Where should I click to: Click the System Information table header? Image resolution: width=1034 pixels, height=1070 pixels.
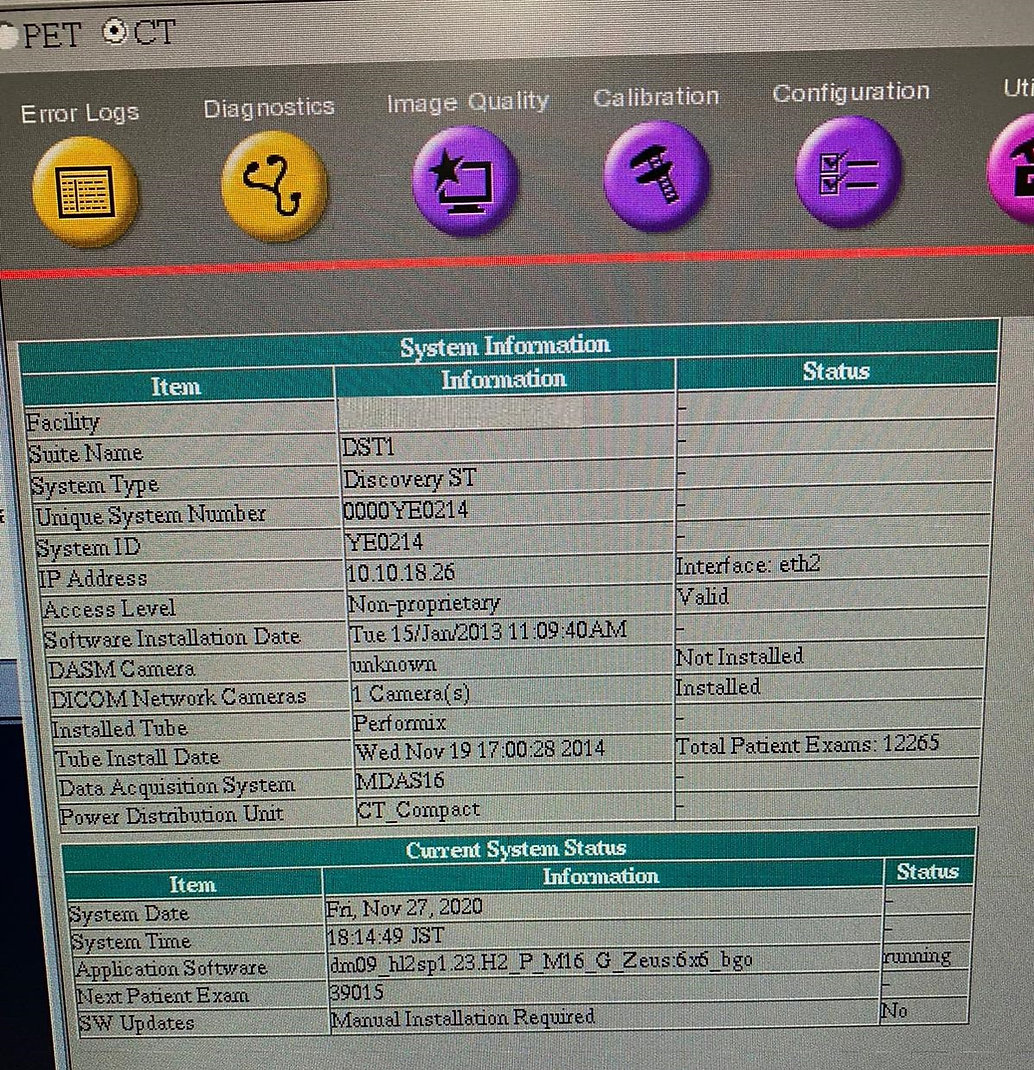pyautogui.click(x=504, y=346)
